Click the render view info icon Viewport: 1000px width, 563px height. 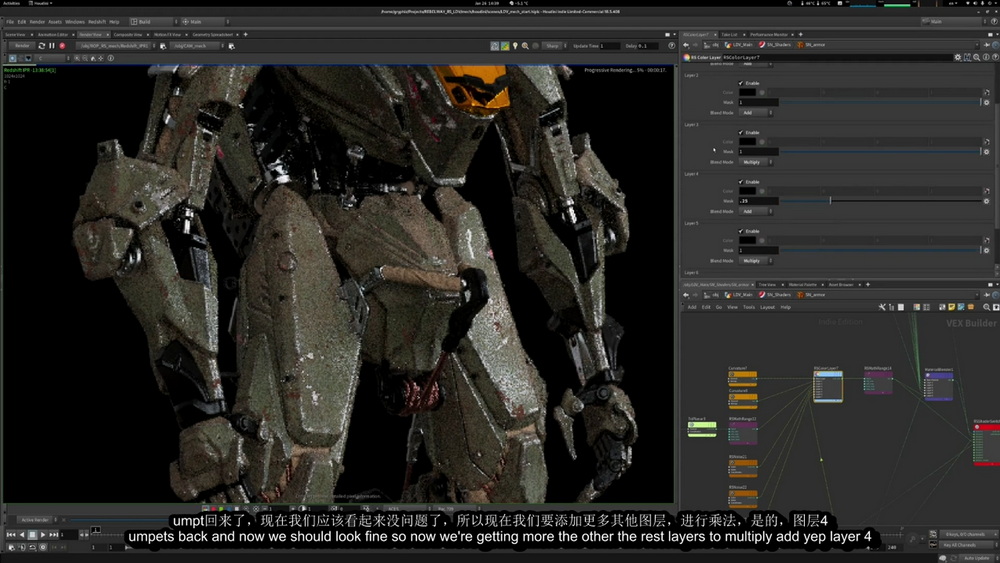pyautogui.click(x=110, y=58)
